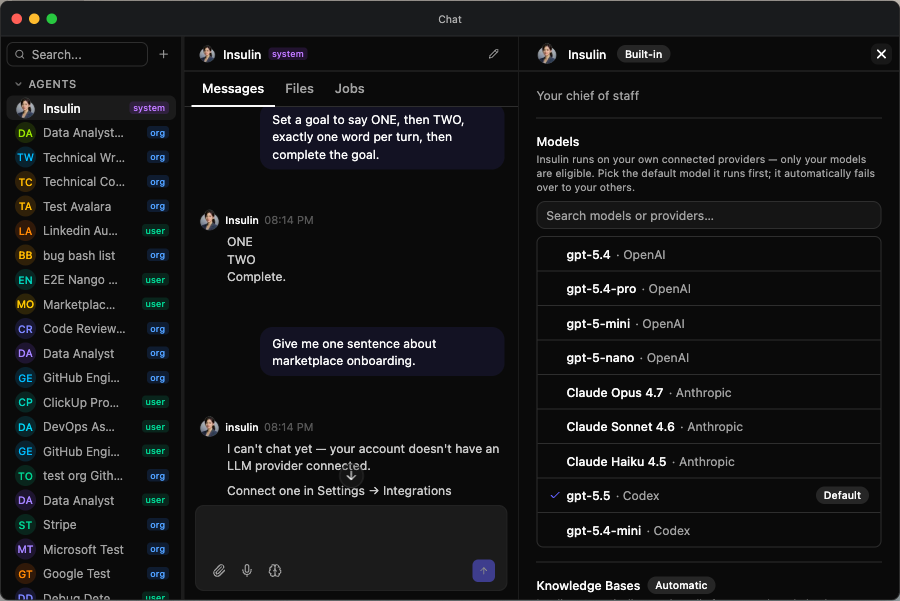Click the 'Complete.' reply line

tap(256, 277)
